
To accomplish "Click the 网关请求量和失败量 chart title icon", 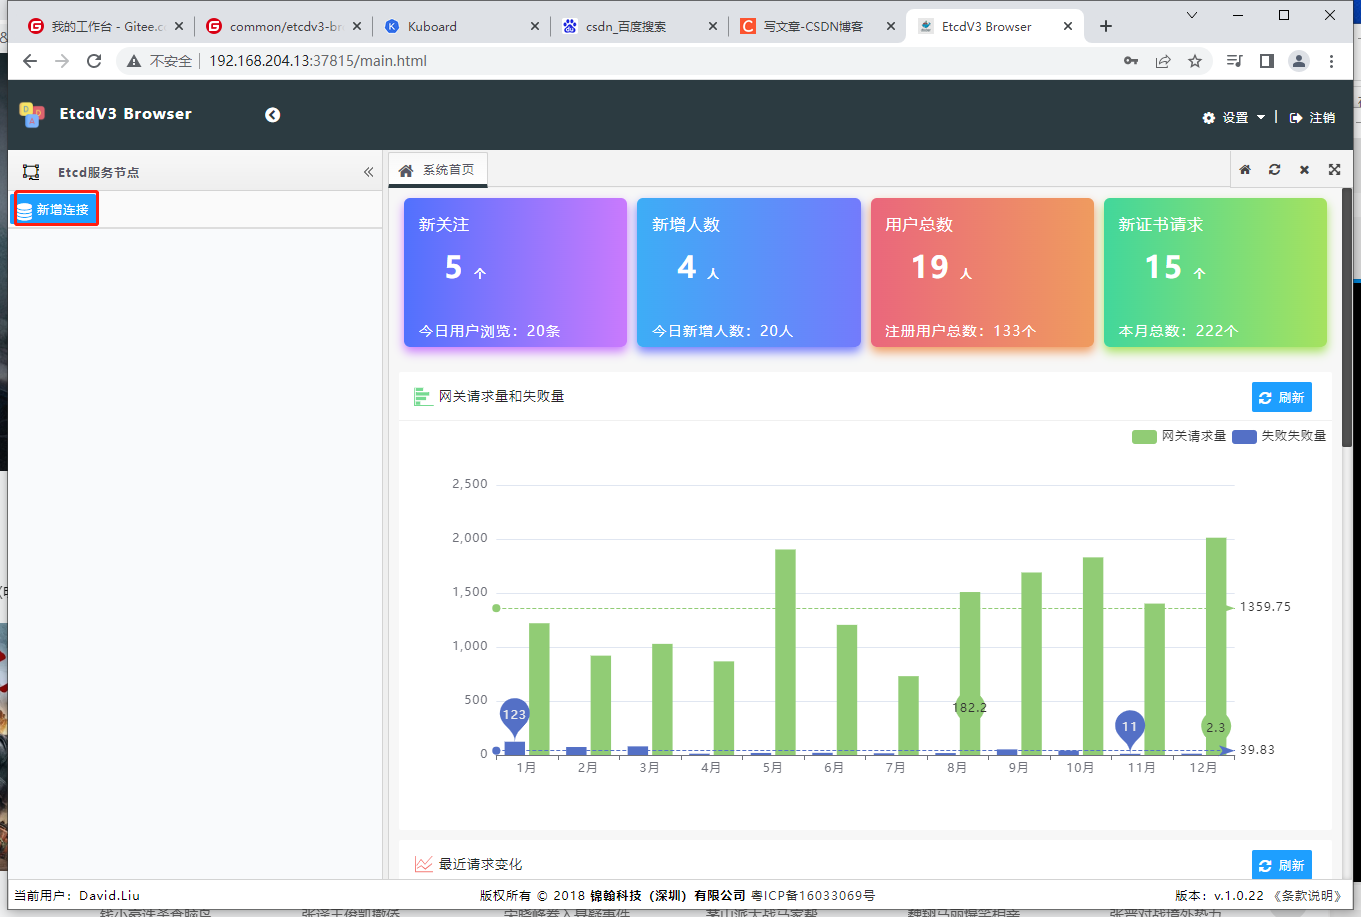I will point(423,397).
